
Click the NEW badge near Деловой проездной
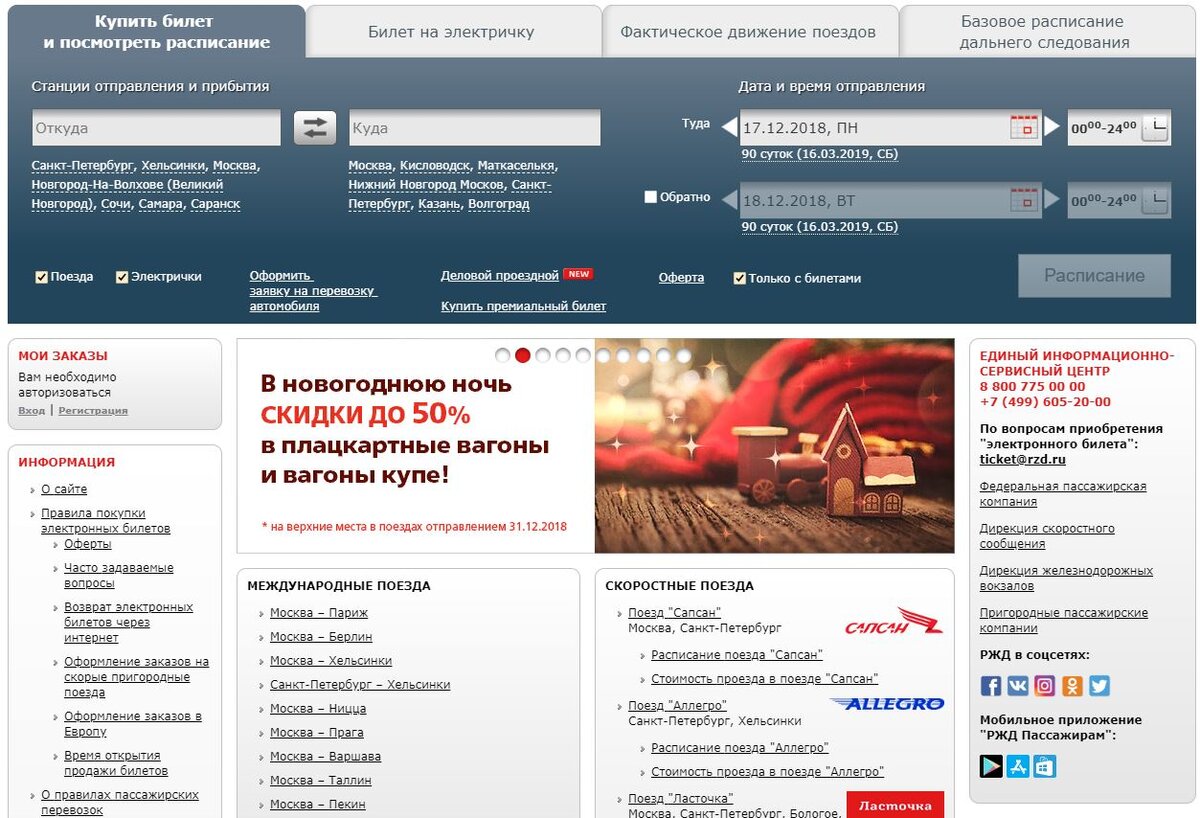578,274
